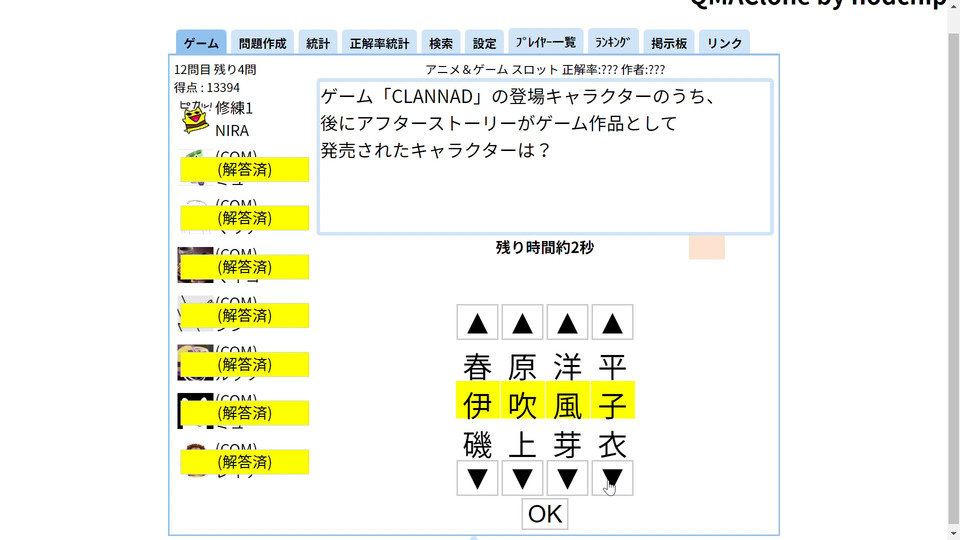Switch to the プレイヤー一覧 tab
The image size is (960, 540).
click(546, 42)
